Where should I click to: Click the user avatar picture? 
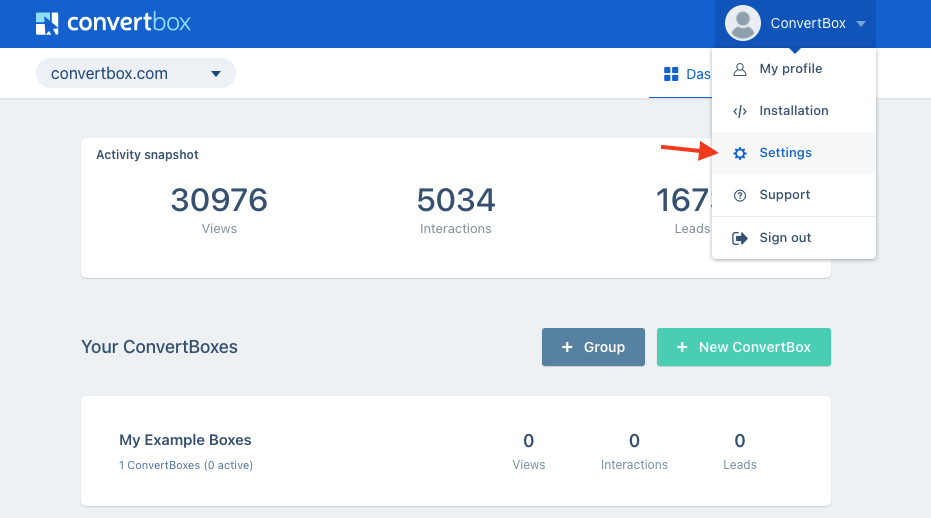(x=742, y=23)
